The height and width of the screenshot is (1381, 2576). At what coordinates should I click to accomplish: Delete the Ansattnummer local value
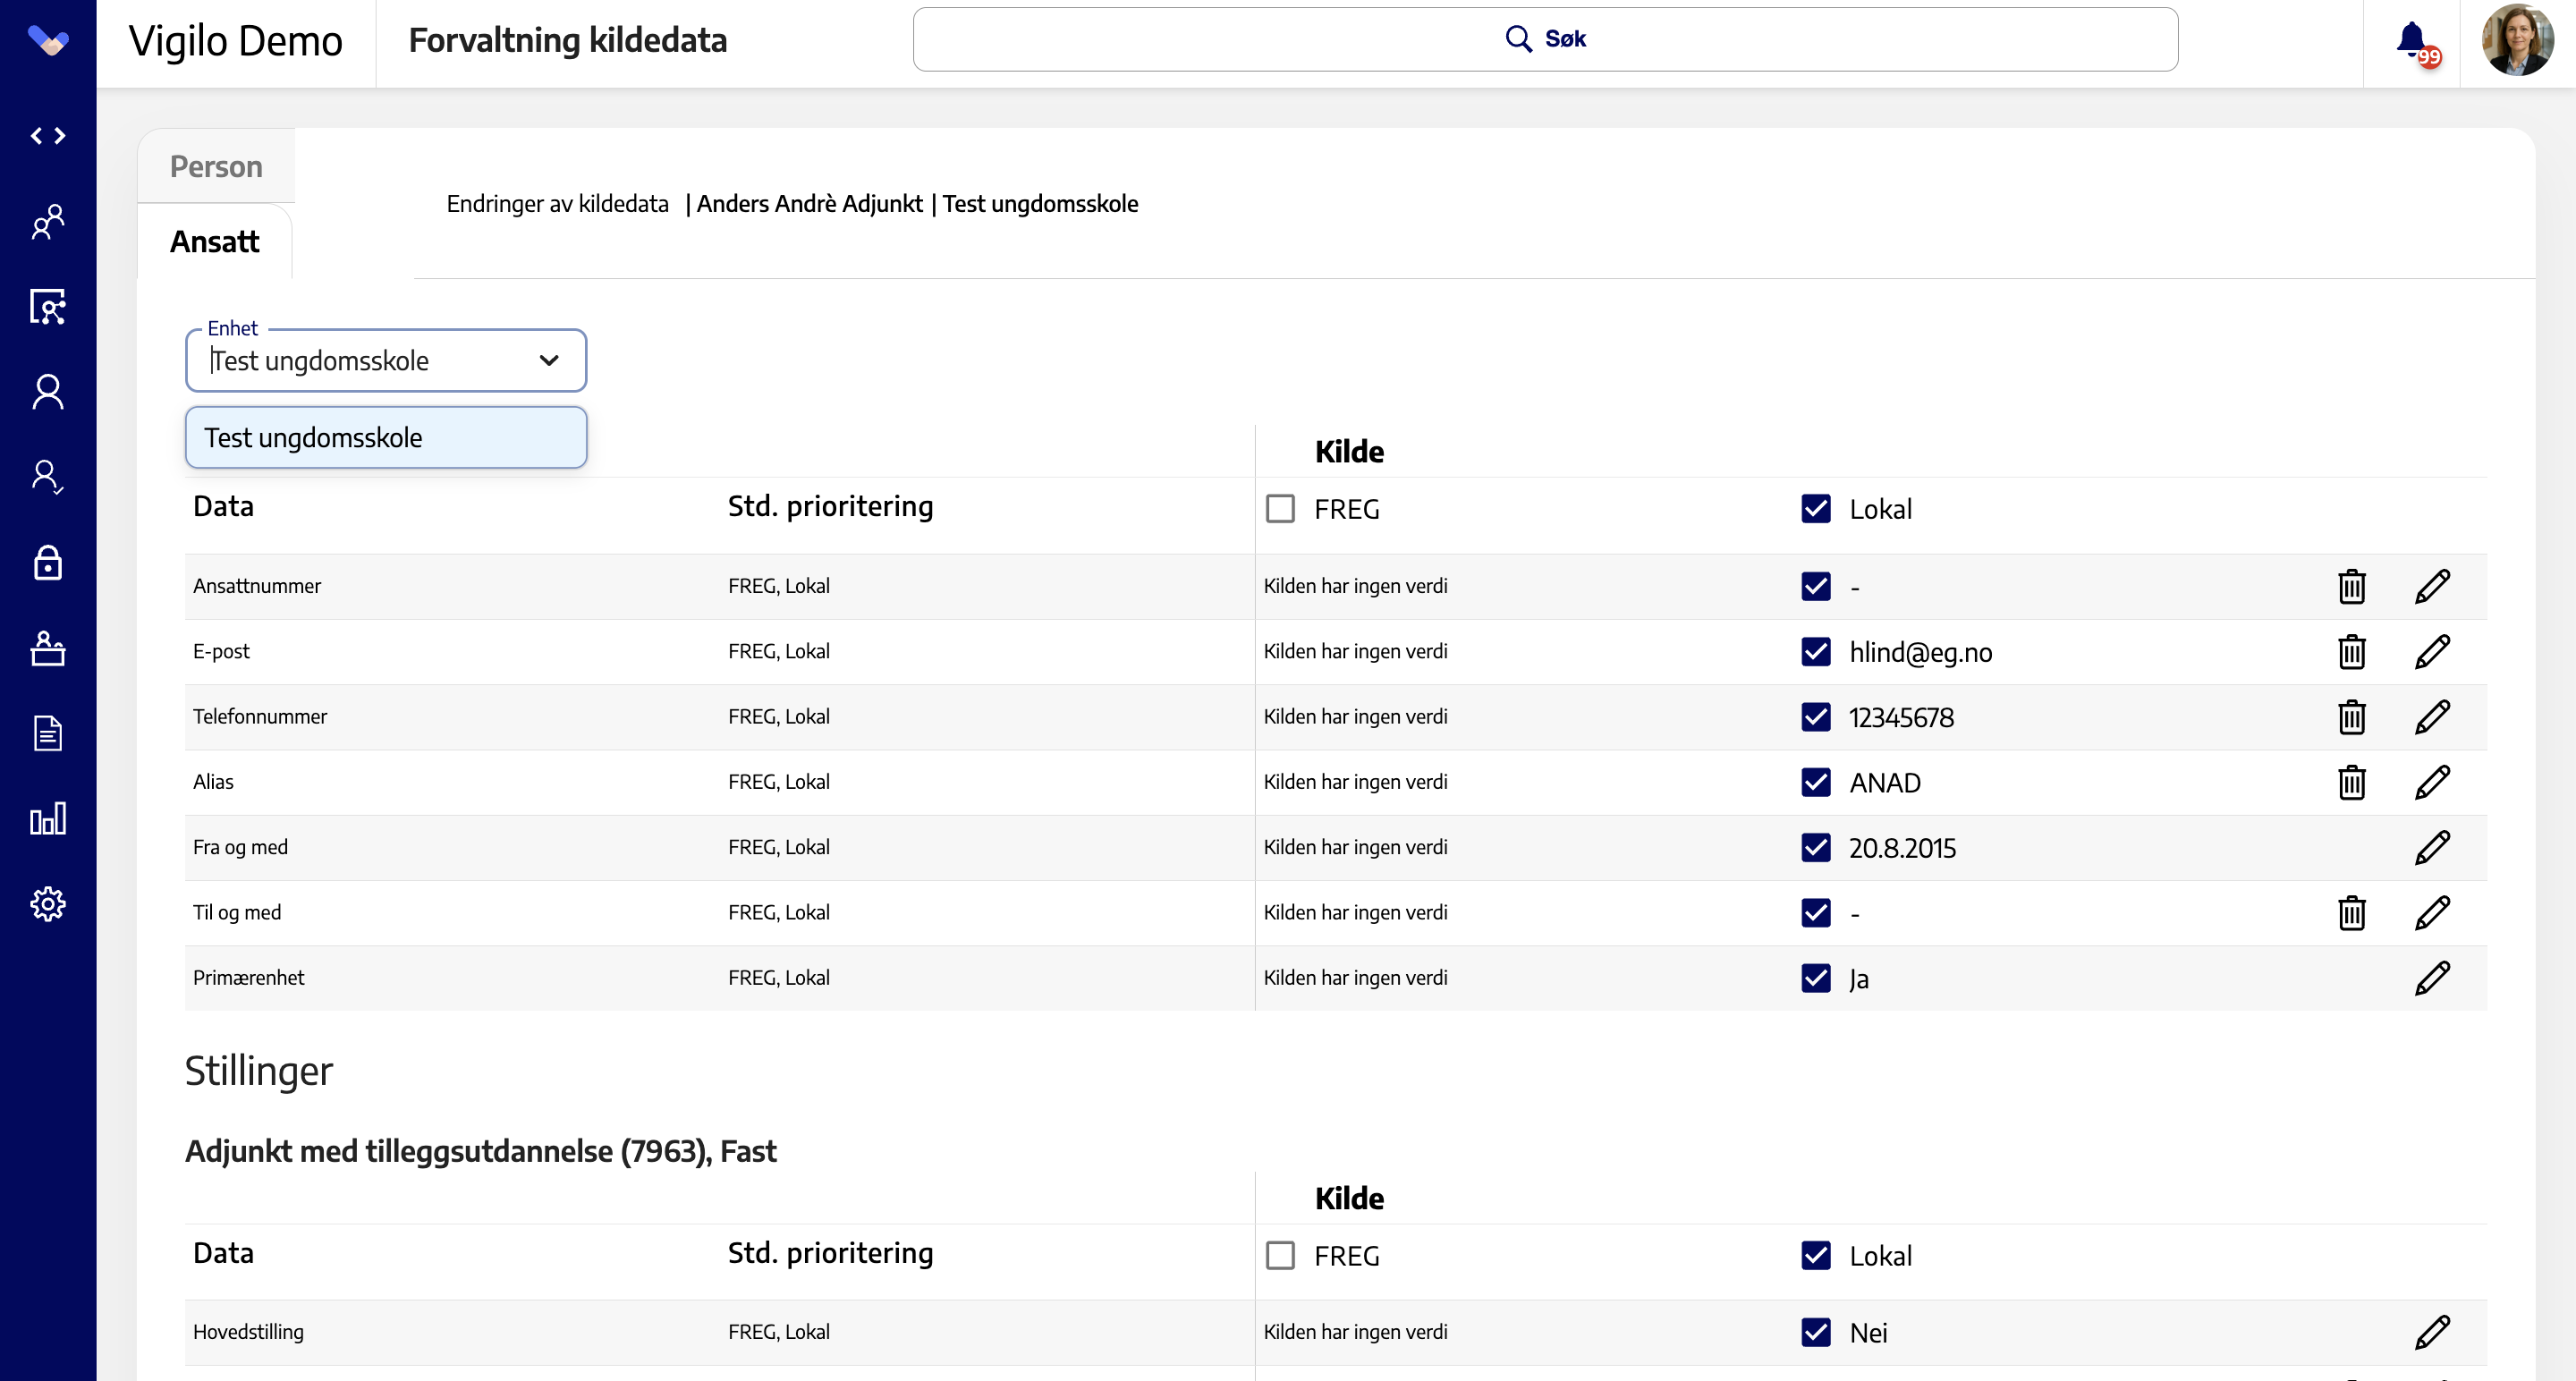[2351, 586]
